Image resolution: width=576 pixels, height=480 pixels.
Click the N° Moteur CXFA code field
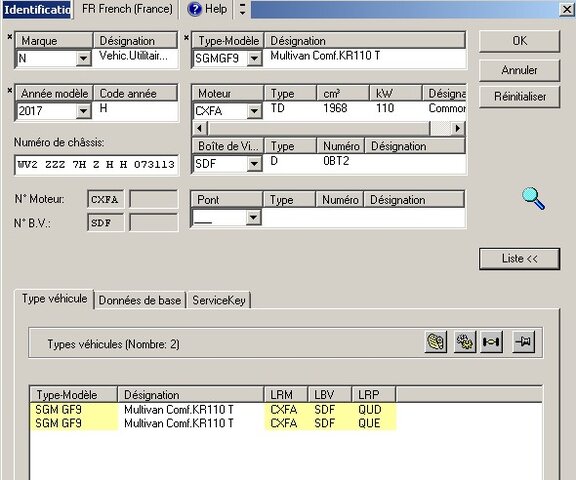(x=105, y=199)
